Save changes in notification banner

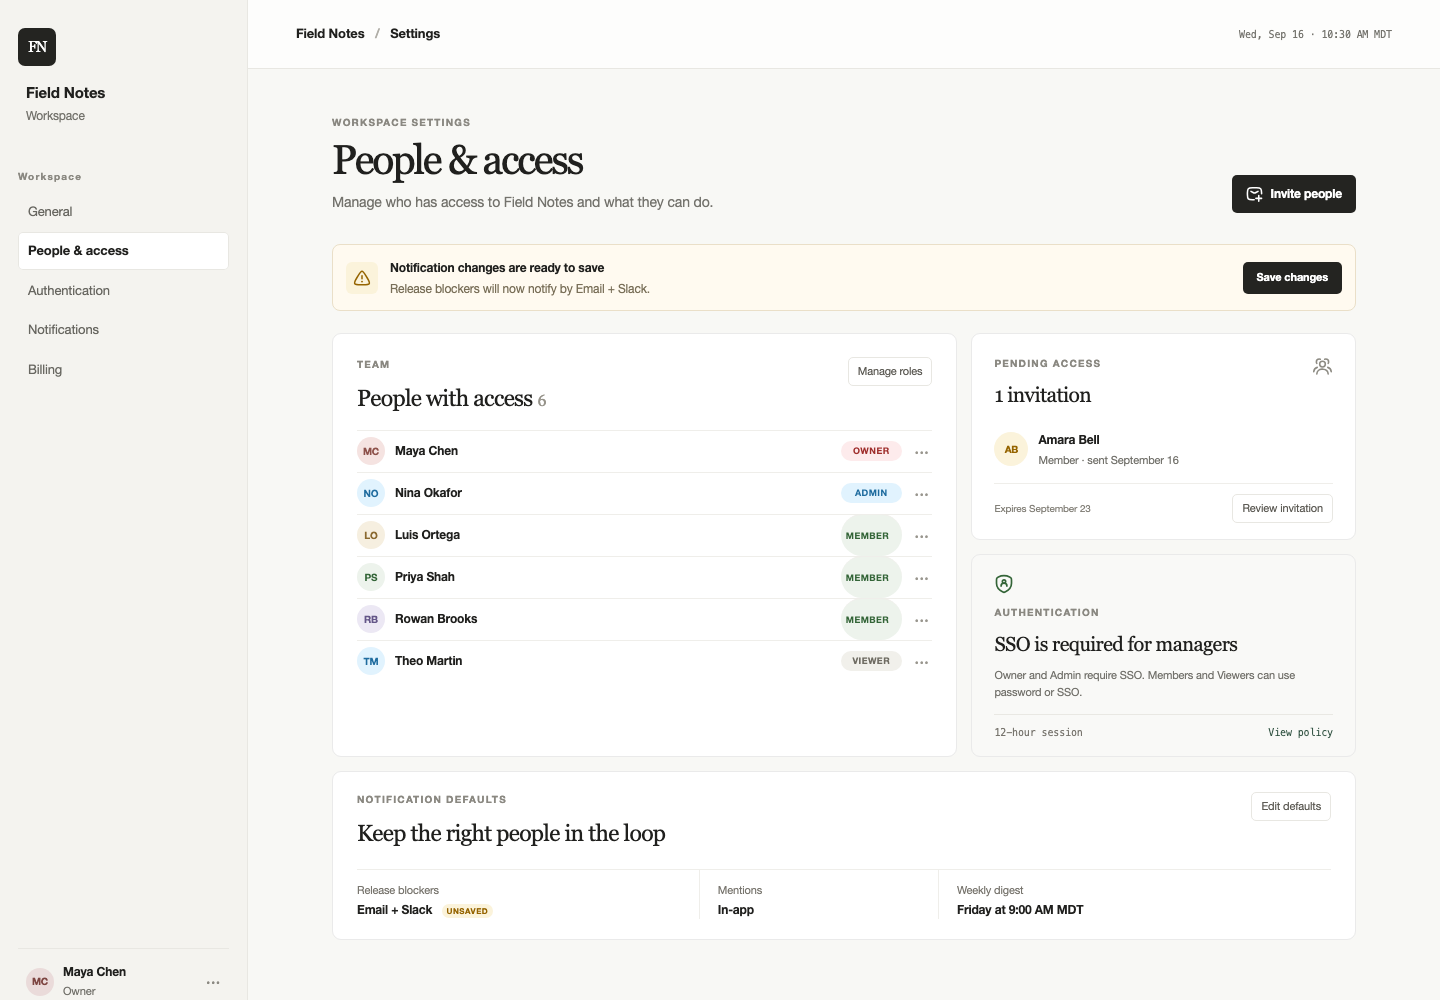[1292, 278]
